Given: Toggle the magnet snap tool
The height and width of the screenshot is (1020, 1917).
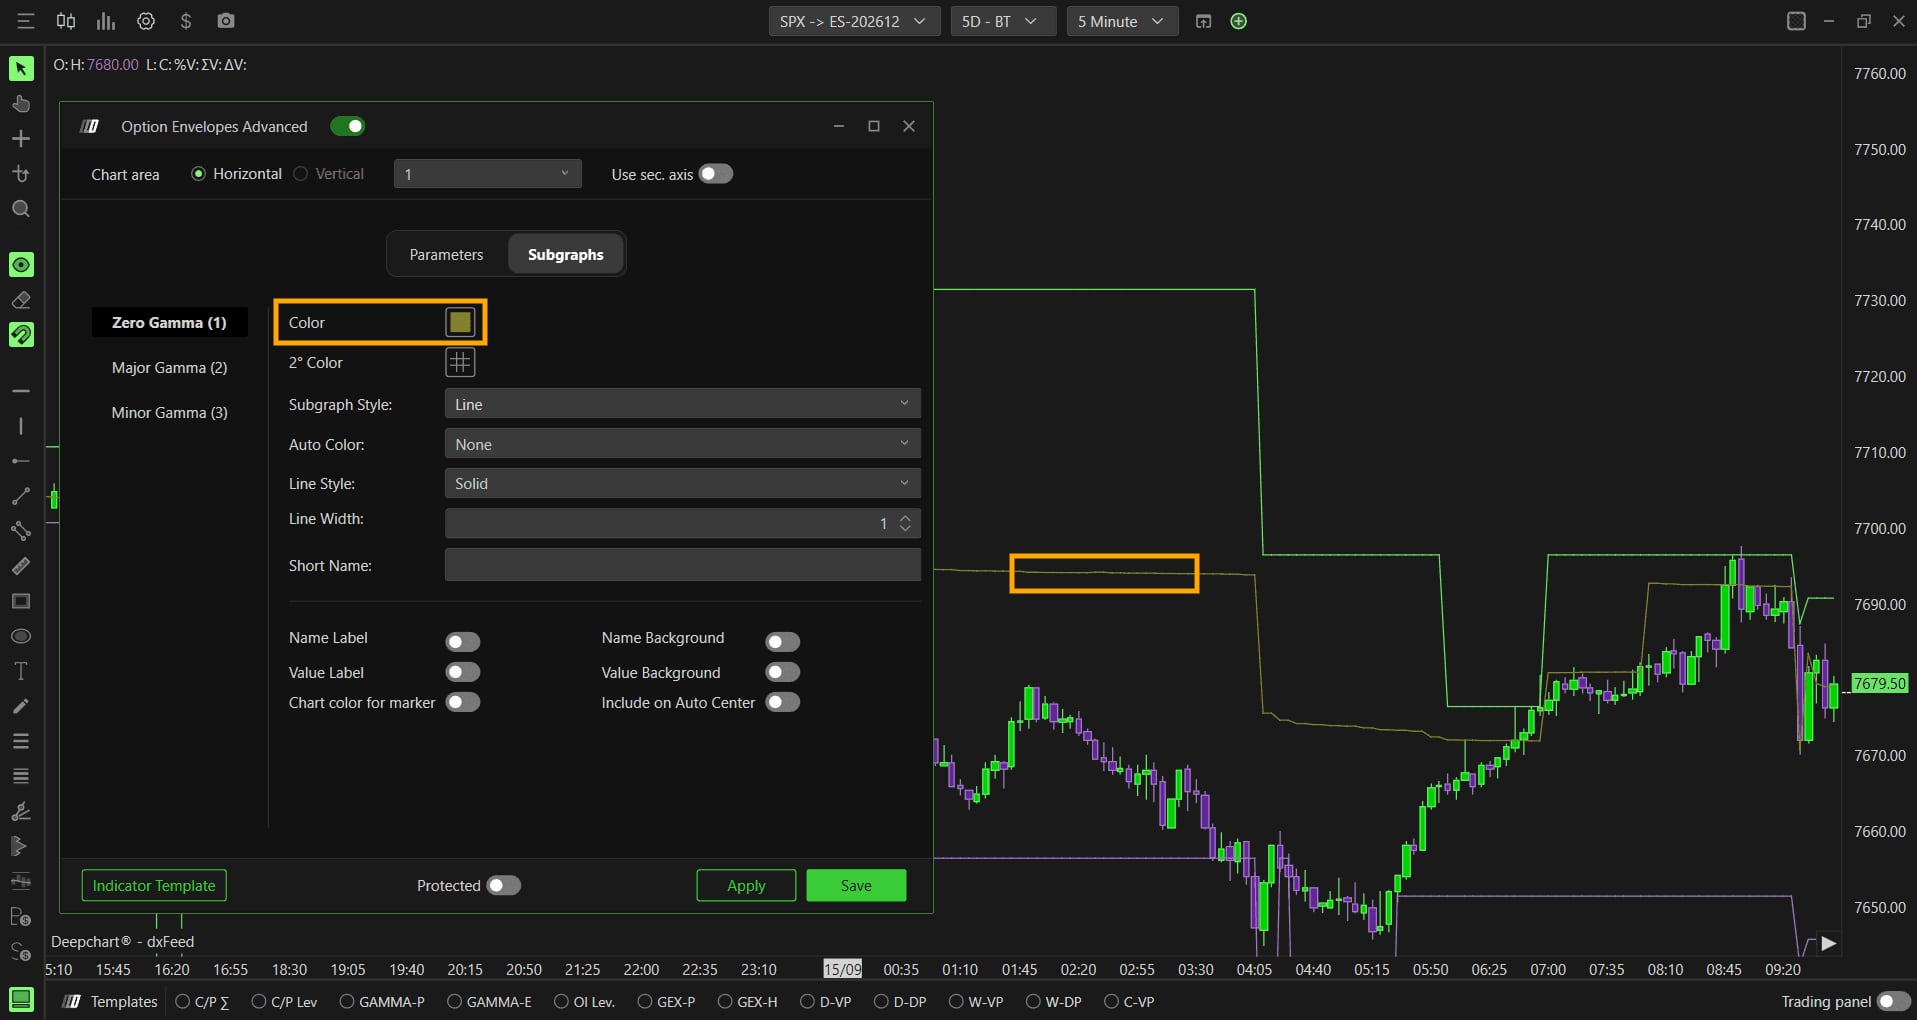Looking at the screenshot, I should (x=21, y=335).
